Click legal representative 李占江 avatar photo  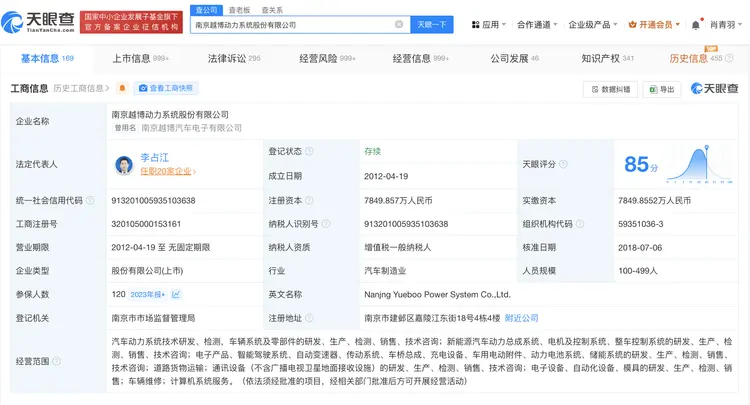124,165
